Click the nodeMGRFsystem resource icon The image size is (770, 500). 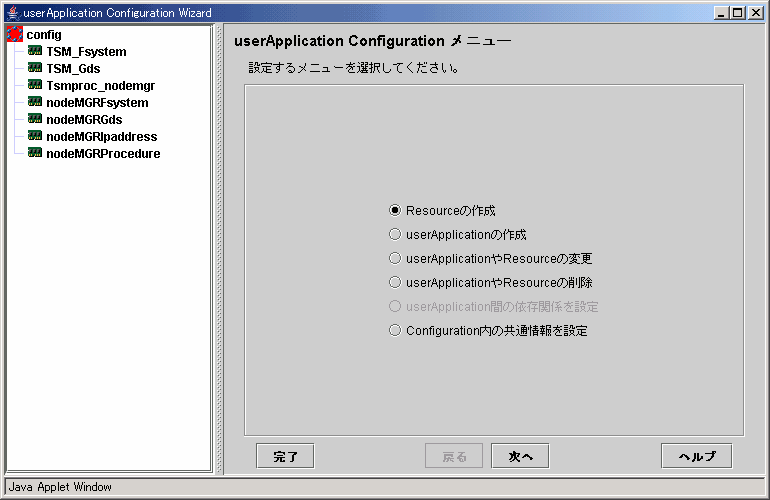click(35, 102)
